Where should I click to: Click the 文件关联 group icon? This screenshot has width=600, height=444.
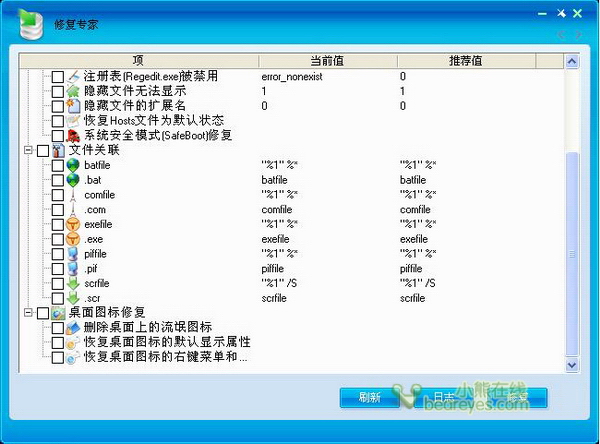click(x=58, y=150)
